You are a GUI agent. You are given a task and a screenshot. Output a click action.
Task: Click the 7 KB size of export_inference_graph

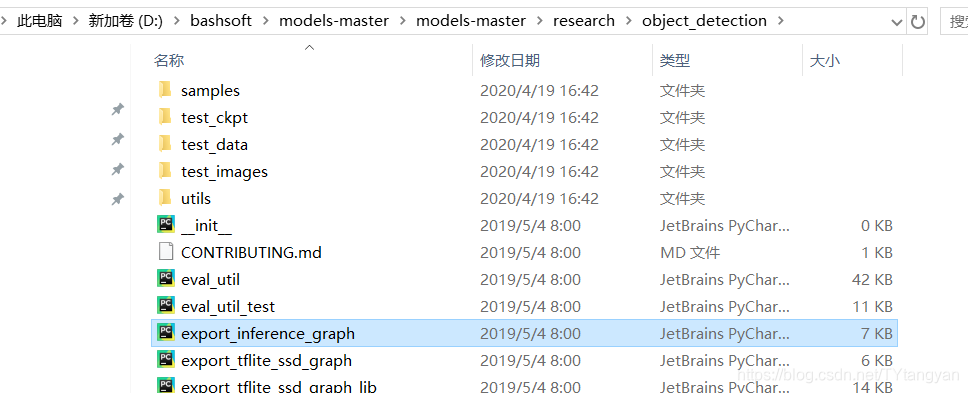[x=877, y=334]
